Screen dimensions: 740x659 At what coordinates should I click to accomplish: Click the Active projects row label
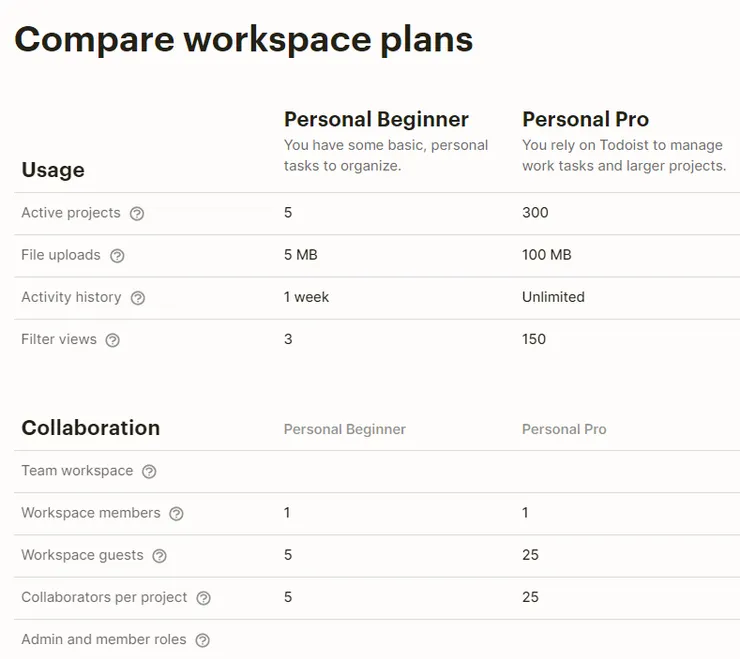pos(71,213)
